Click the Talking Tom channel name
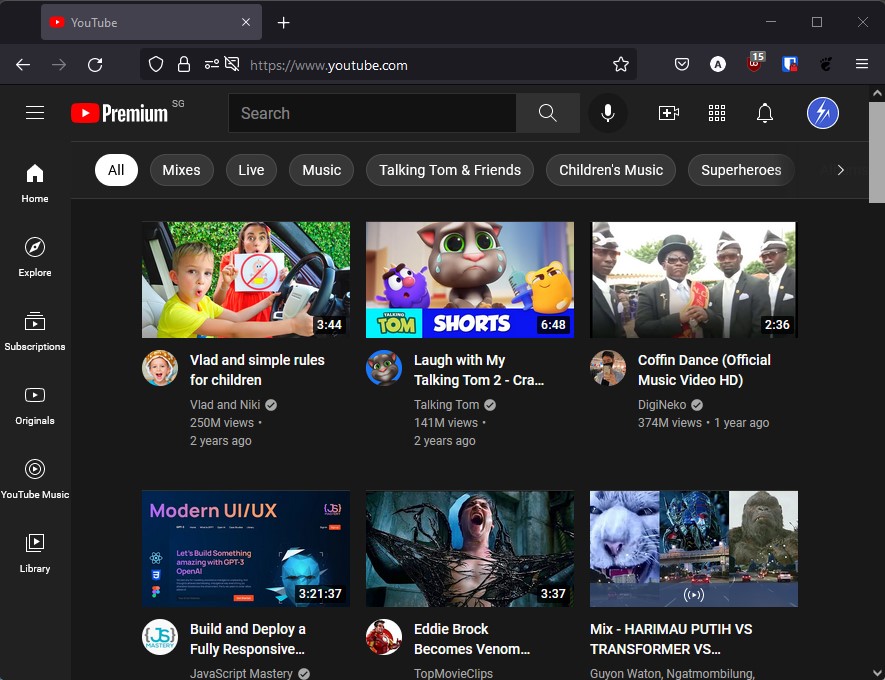Screen dimensions: 885x680 coord(446,405)
